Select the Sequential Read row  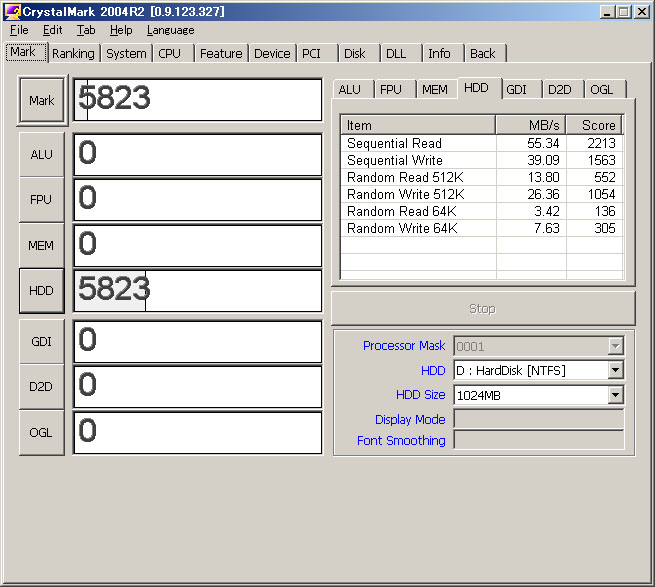click(482, 143)
